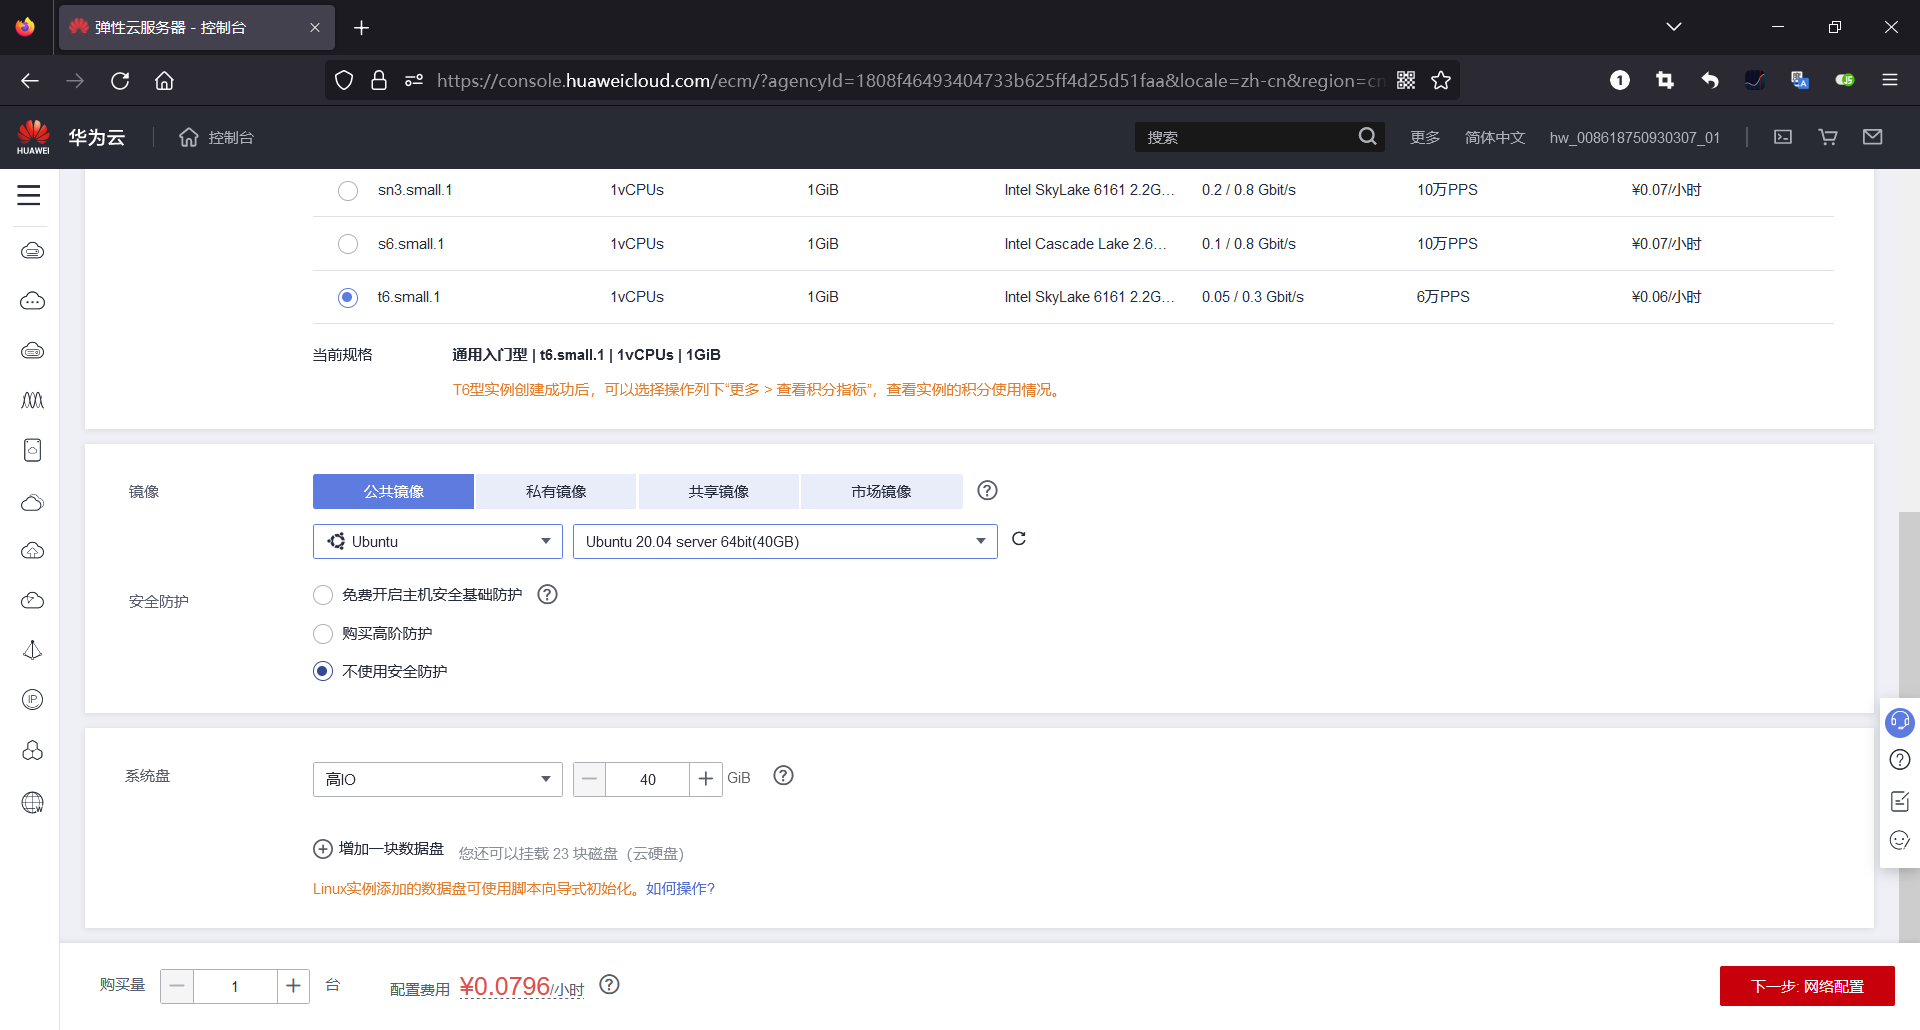Open the 如何操作? help link
The width and height of the screenshot is (1920, 1030).
click(680, 889)
